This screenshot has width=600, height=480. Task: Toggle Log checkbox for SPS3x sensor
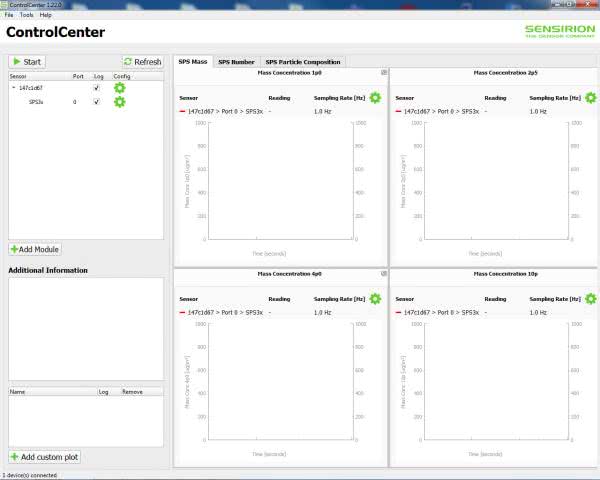click(96, 102)
